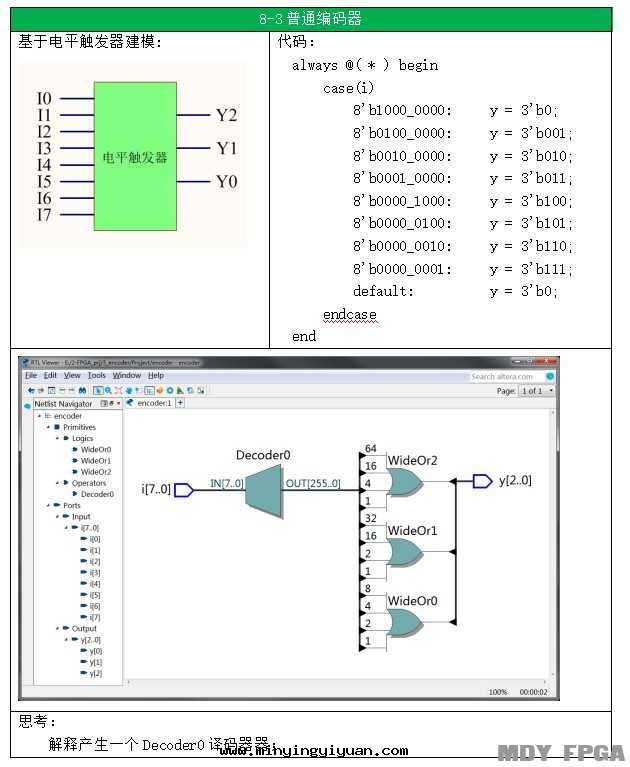This screenshot has height=767, width=630.
Task: Click the plus button beside encoder:1 tab
Action: pos(180,403)
